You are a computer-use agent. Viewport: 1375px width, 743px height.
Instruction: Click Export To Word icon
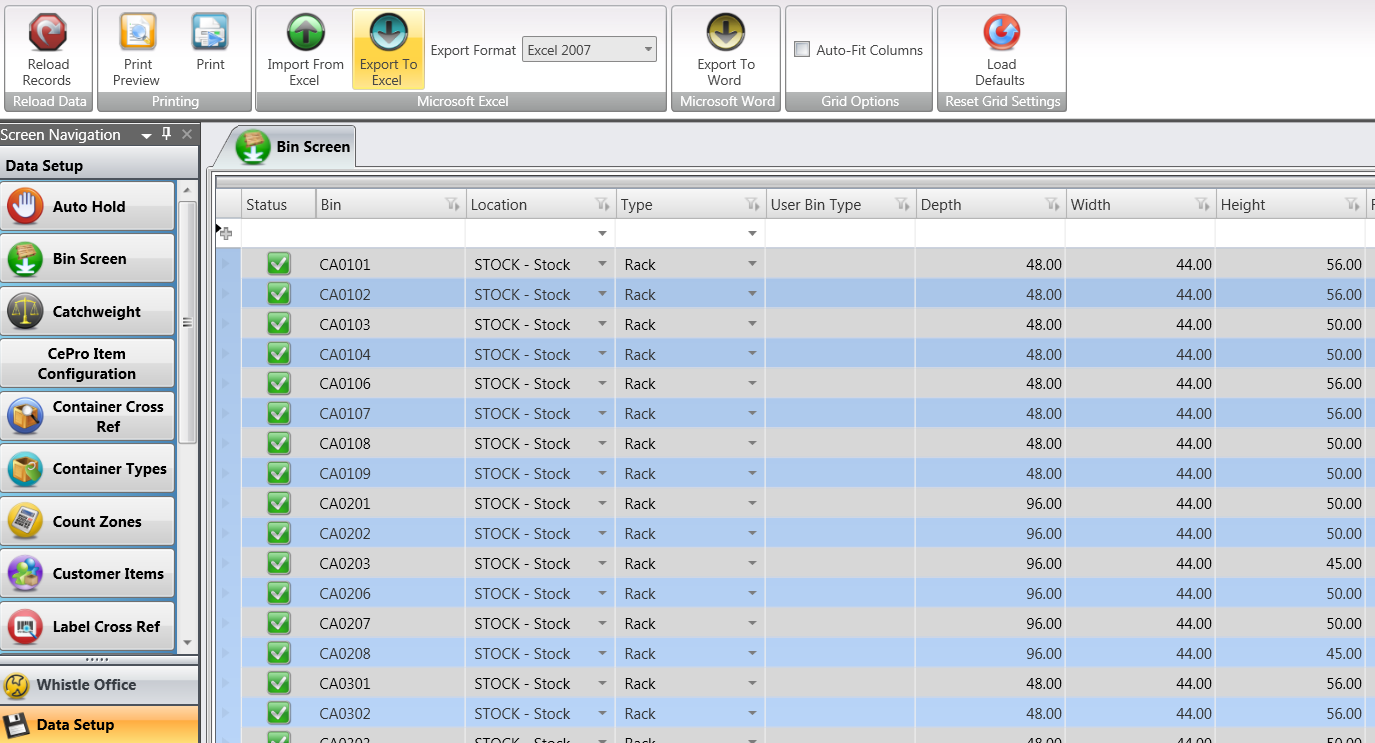(x=725, y=33)
